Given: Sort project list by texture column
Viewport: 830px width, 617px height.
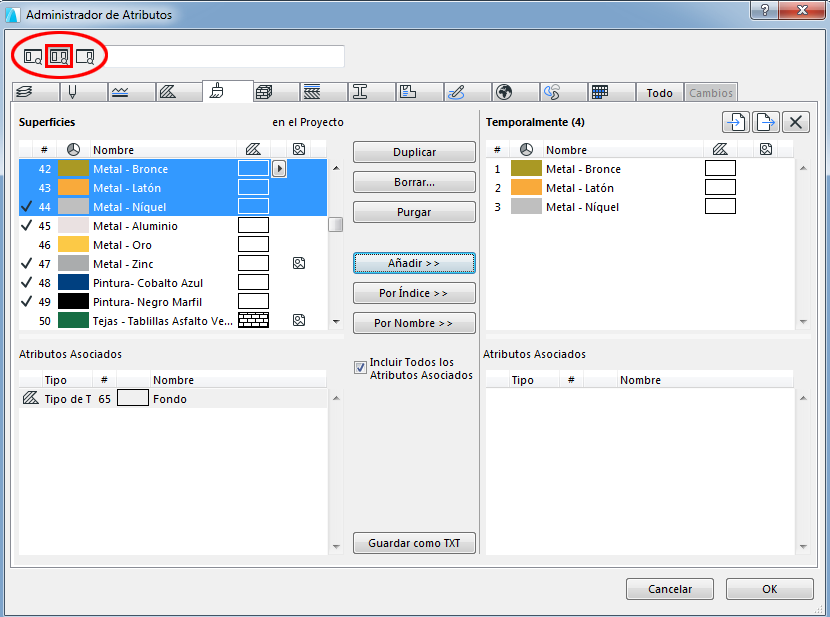Looking at the screenshot, I should pyautogui.click(x=299, y=150).
